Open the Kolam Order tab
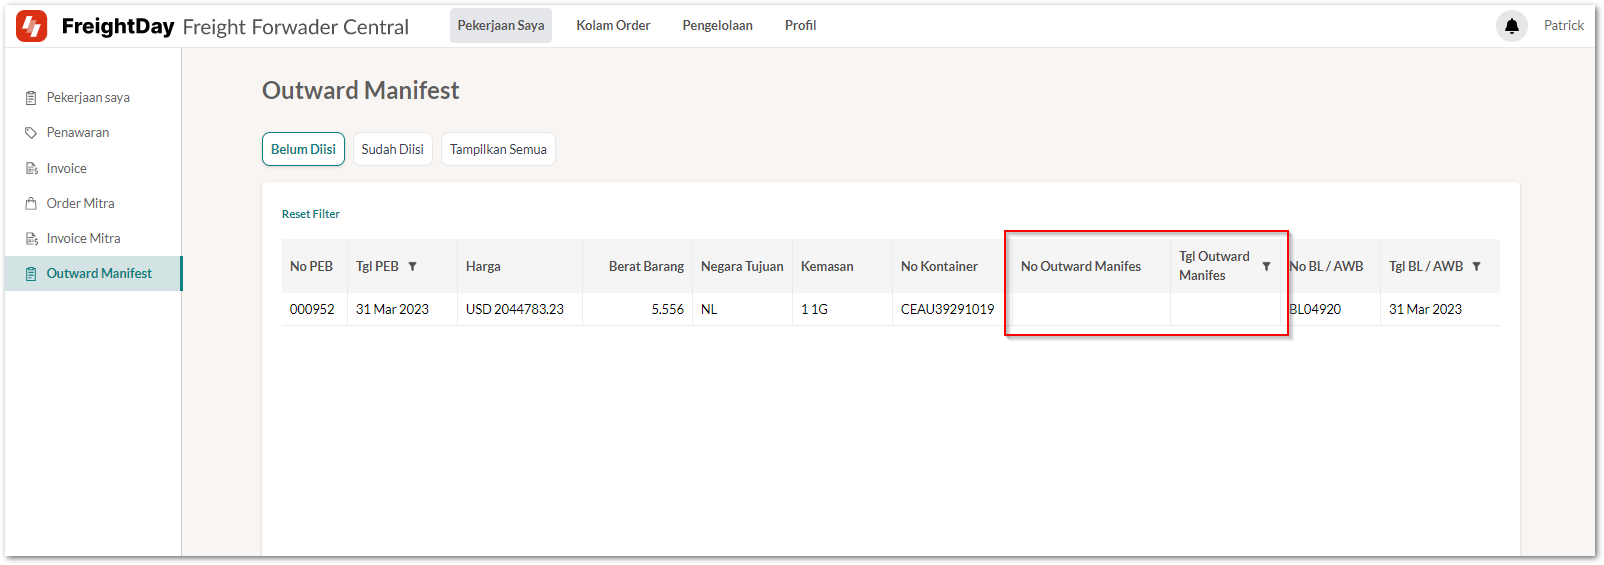Screen dimensions: 1604x565 coord(613,26)
